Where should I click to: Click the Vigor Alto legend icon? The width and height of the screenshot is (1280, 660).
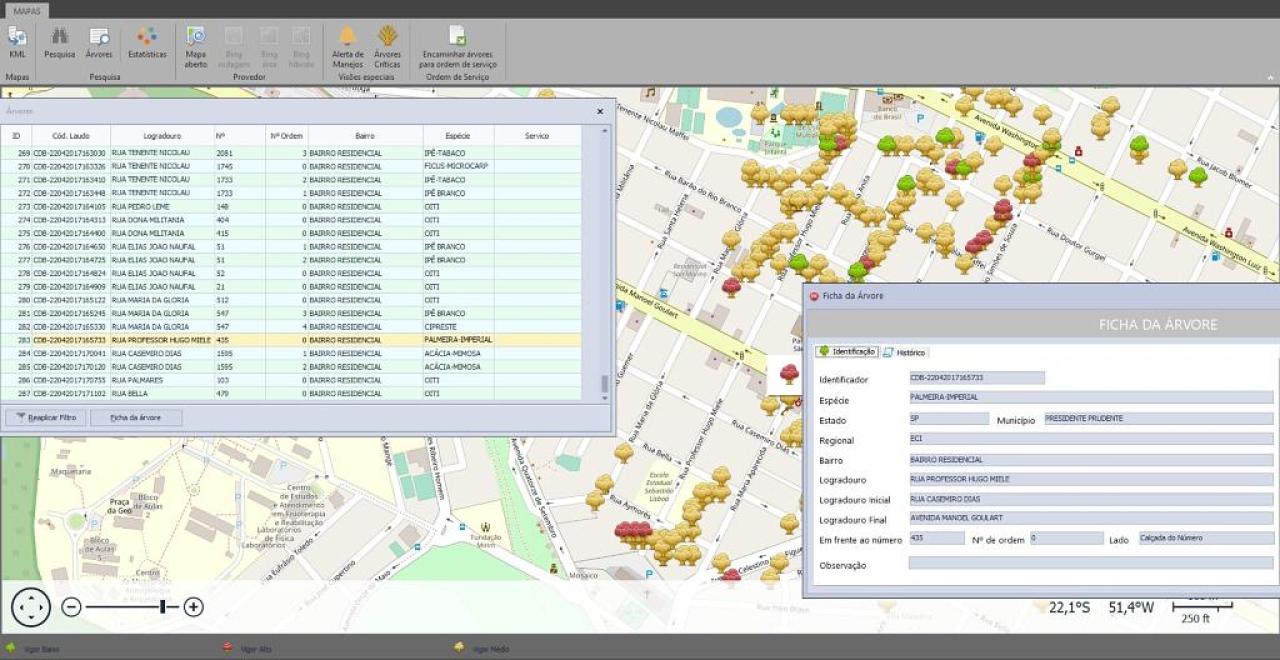click(227, 648)
